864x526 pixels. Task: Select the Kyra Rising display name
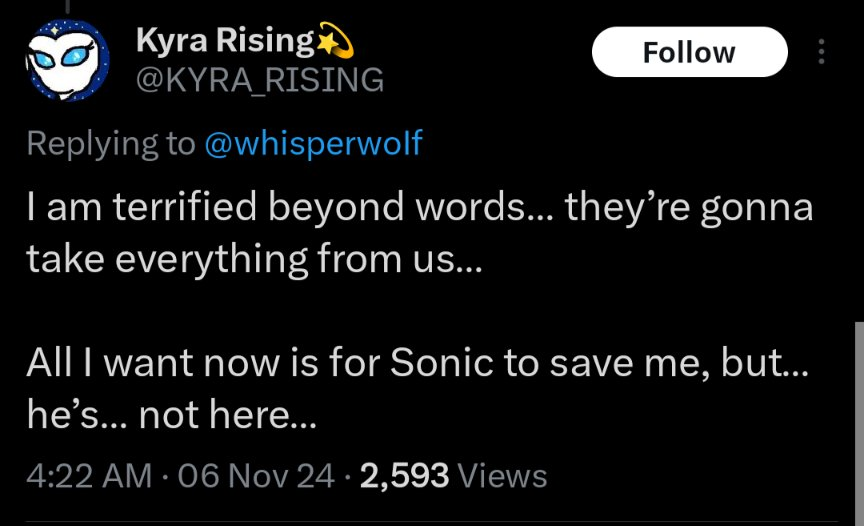point(225,40)
